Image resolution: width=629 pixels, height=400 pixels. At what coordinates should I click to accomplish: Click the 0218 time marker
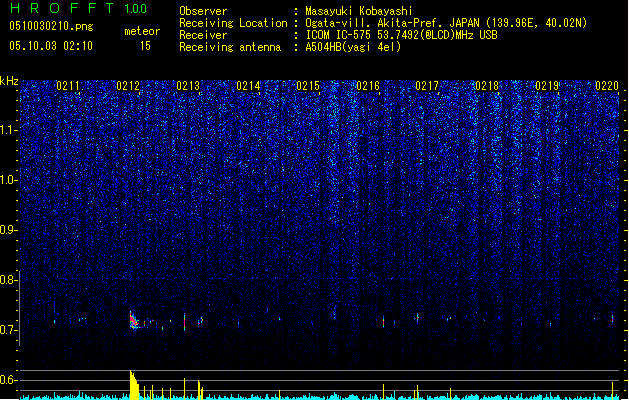pos(487,86)
